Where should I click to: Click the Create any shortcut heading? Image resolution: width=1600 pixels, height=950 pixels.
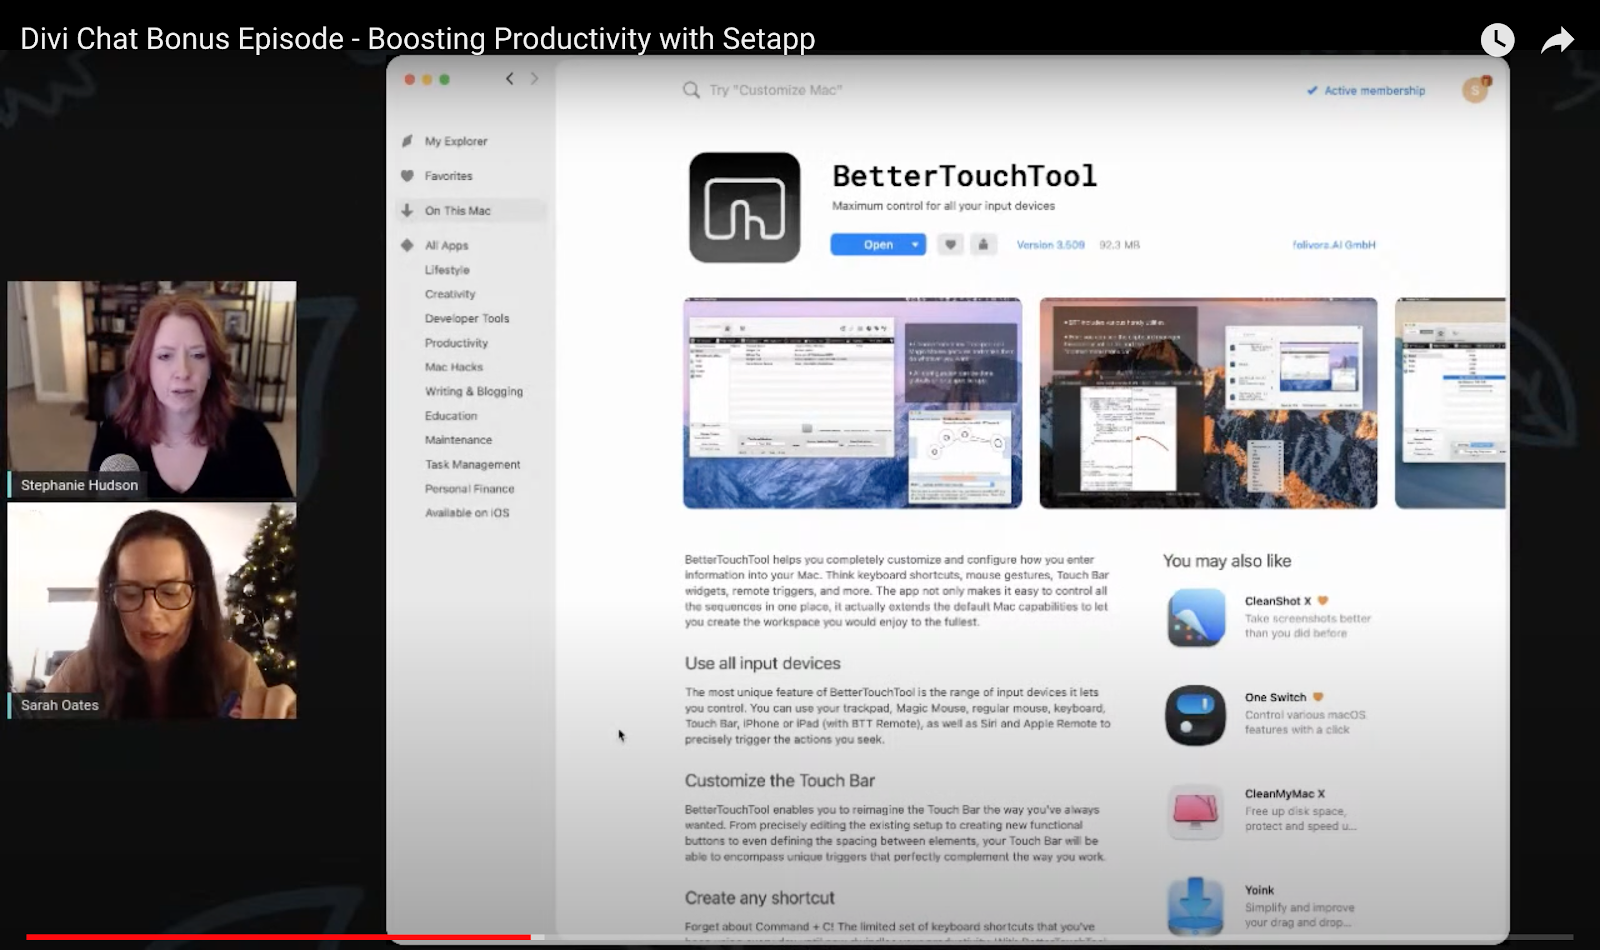coord(760,898)
